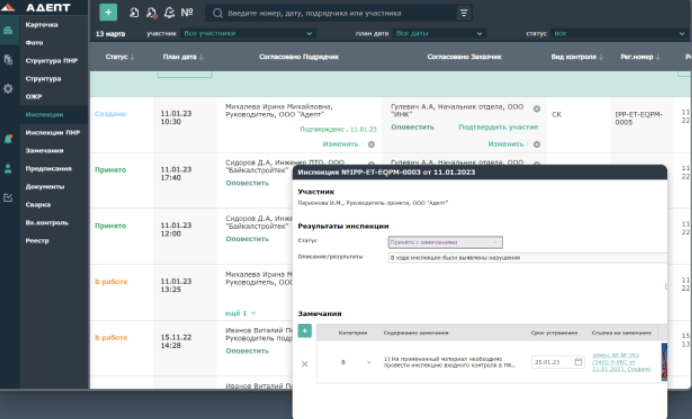Open the Статус dropdown in the inspection dialog
Viewport: 692px width, 419px height.
tap(445, 242)
